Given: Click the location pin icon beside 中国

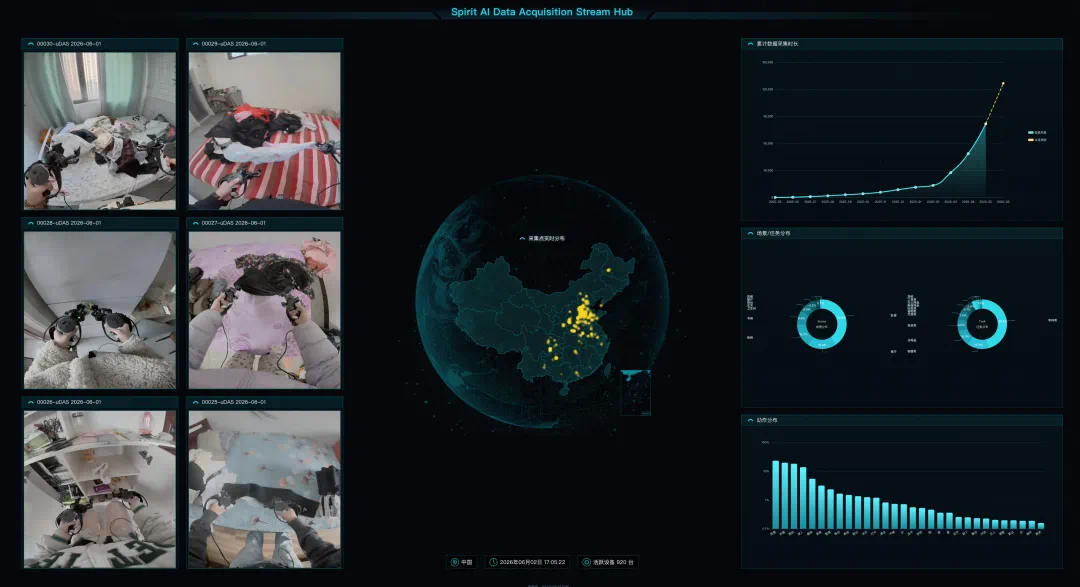Looking at the screenshot, I should pos(455,562).
